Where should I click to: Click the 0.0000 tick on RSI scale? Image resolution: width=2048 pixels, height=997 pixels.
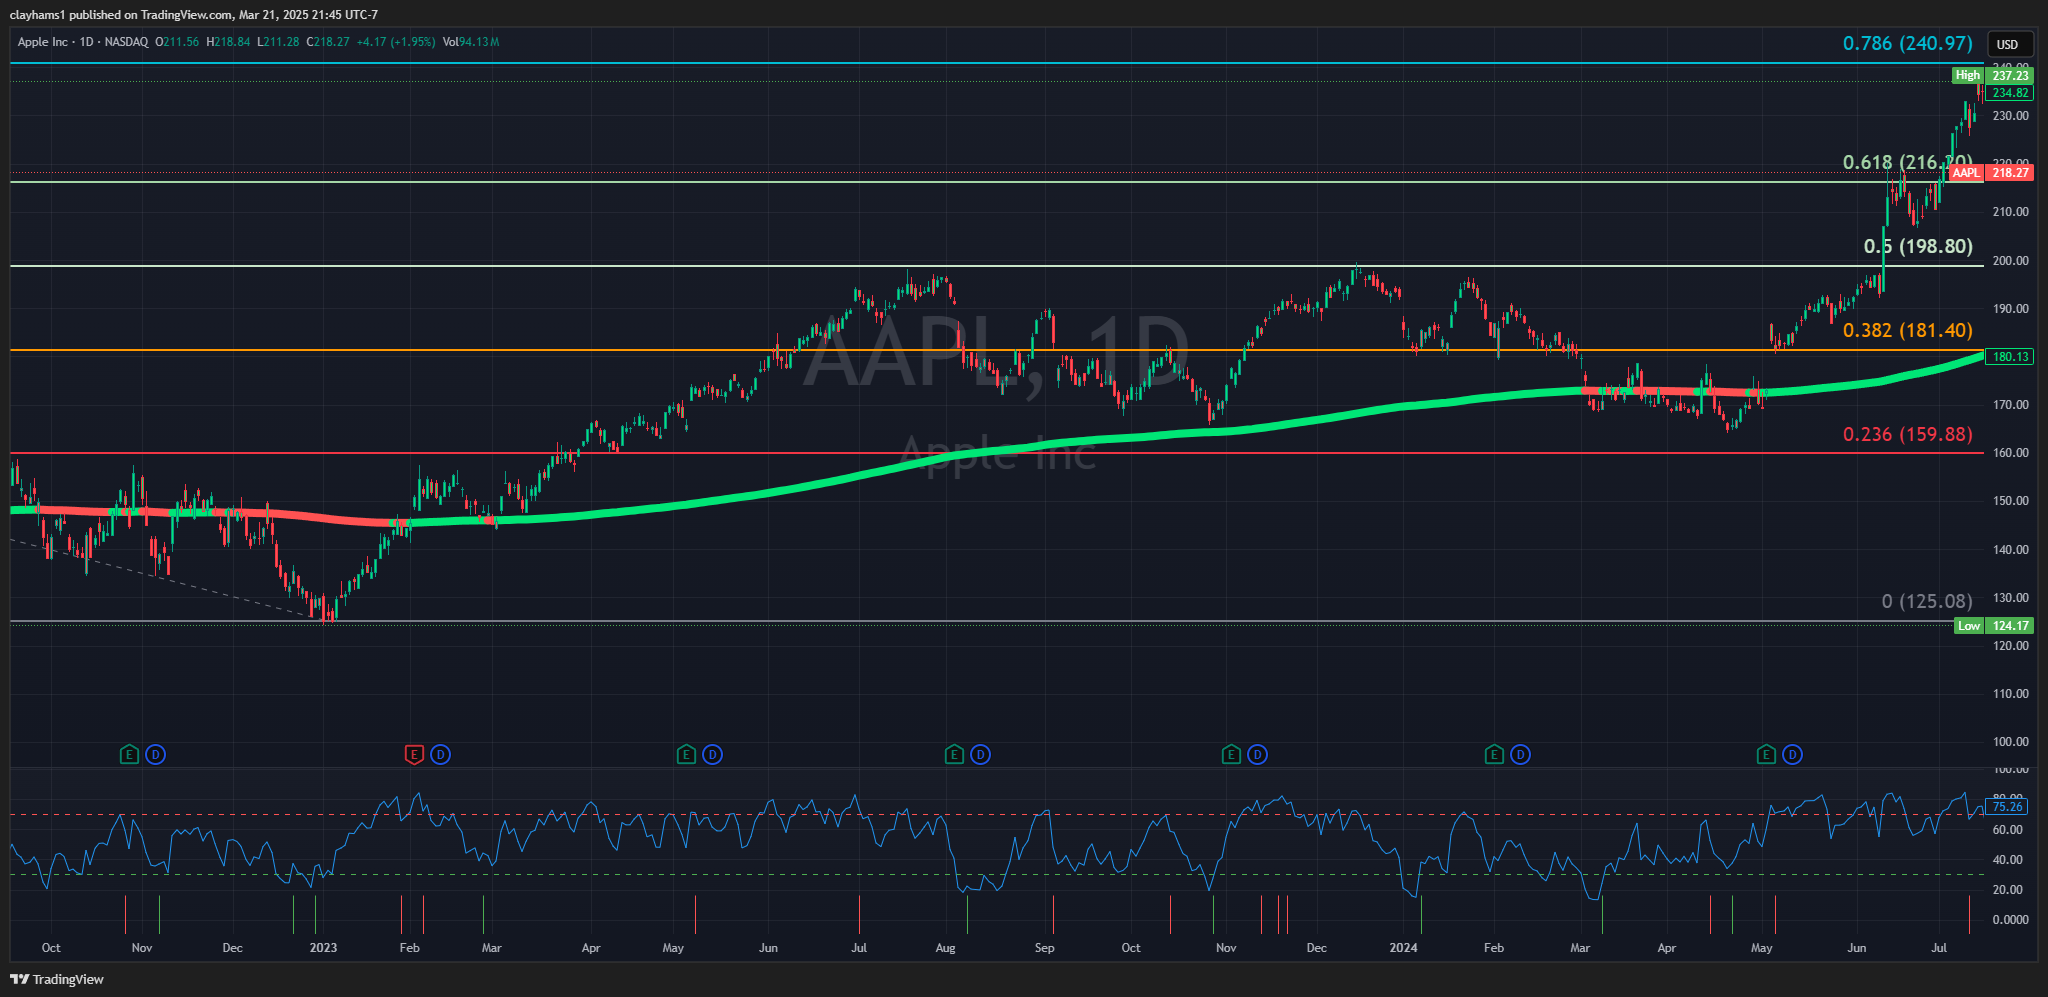(2010, 920)
